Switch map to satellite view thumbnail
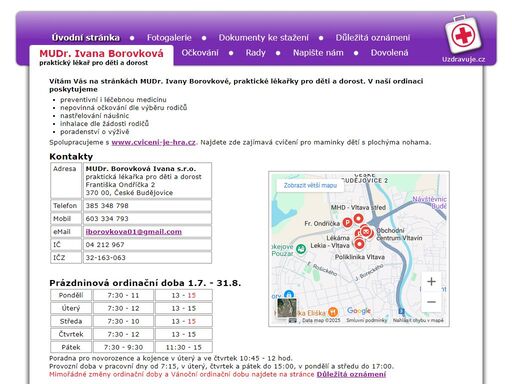The height and width of the screenshot is (384, 512). click(x=287, y=308)
